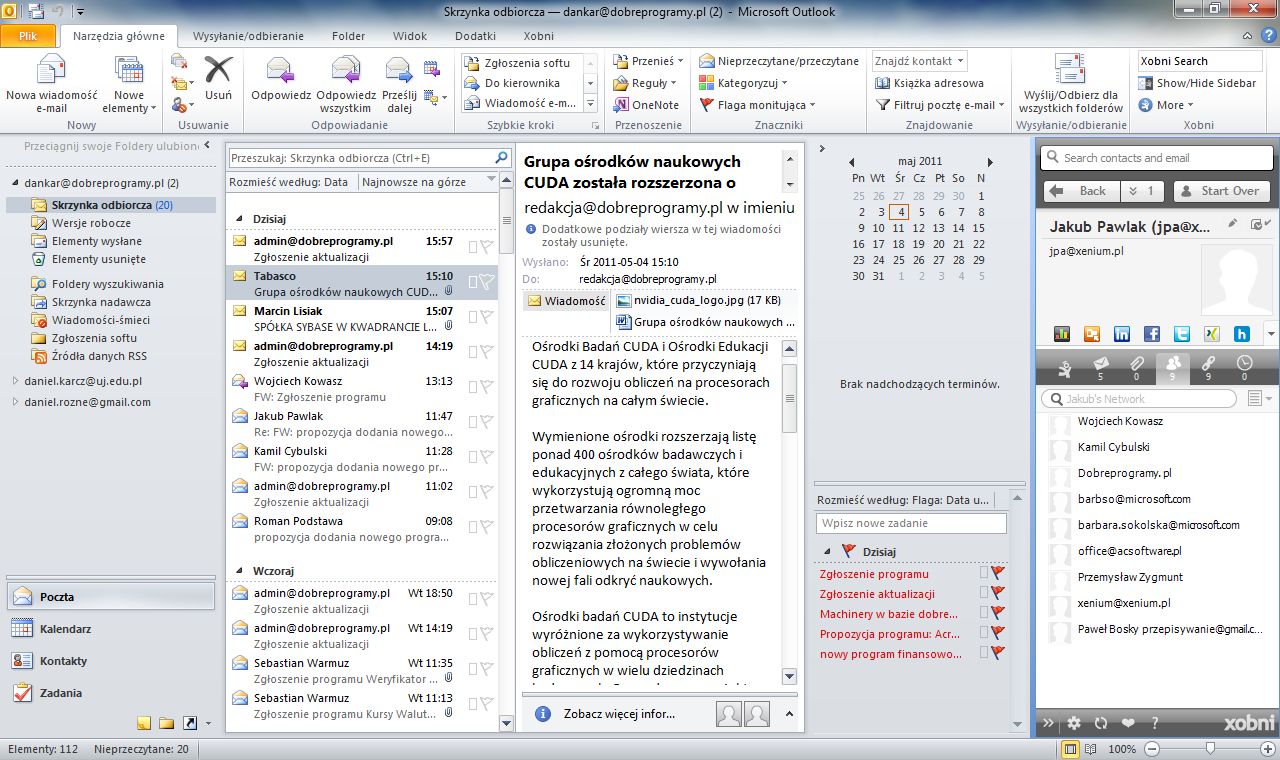Collapse the Dzisiaj message group
The width and height of the screenshot is (1280, 760).
tap(239, 218)
